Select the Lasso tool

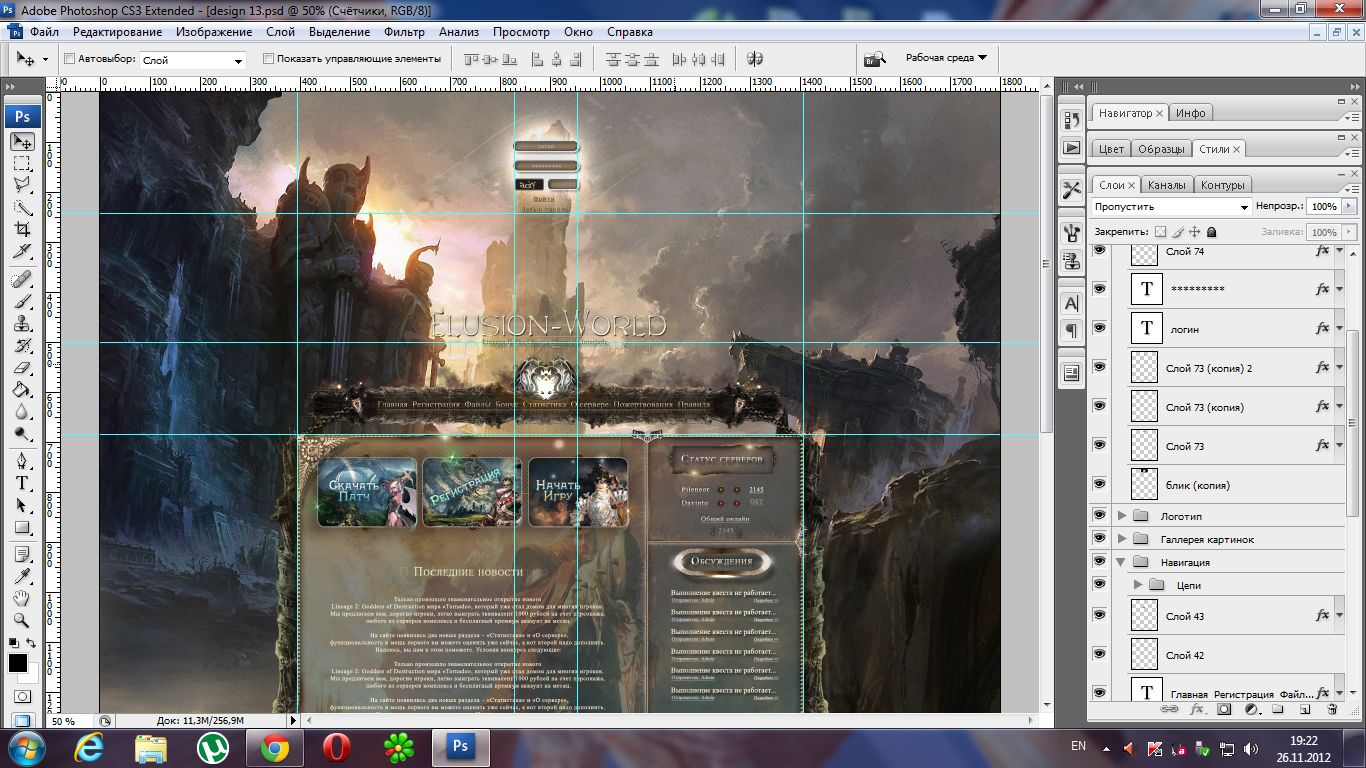click(22, 185)
